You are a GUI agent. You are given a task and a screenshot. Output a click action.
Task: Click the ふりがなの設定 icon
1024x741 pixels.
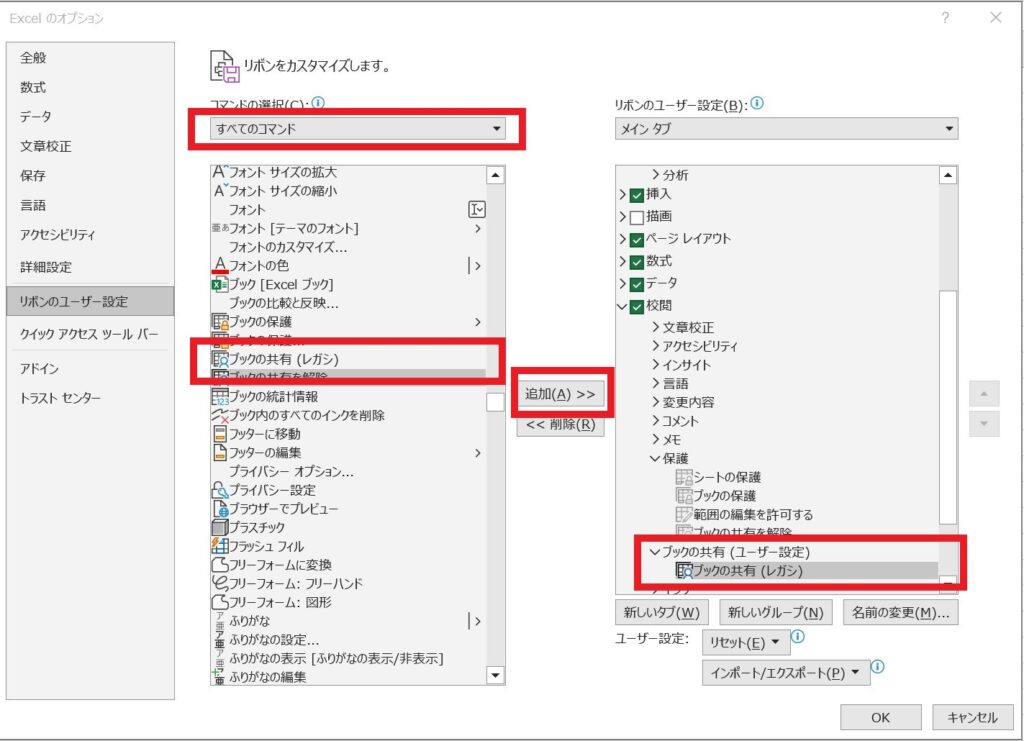(x=219, y=639)
